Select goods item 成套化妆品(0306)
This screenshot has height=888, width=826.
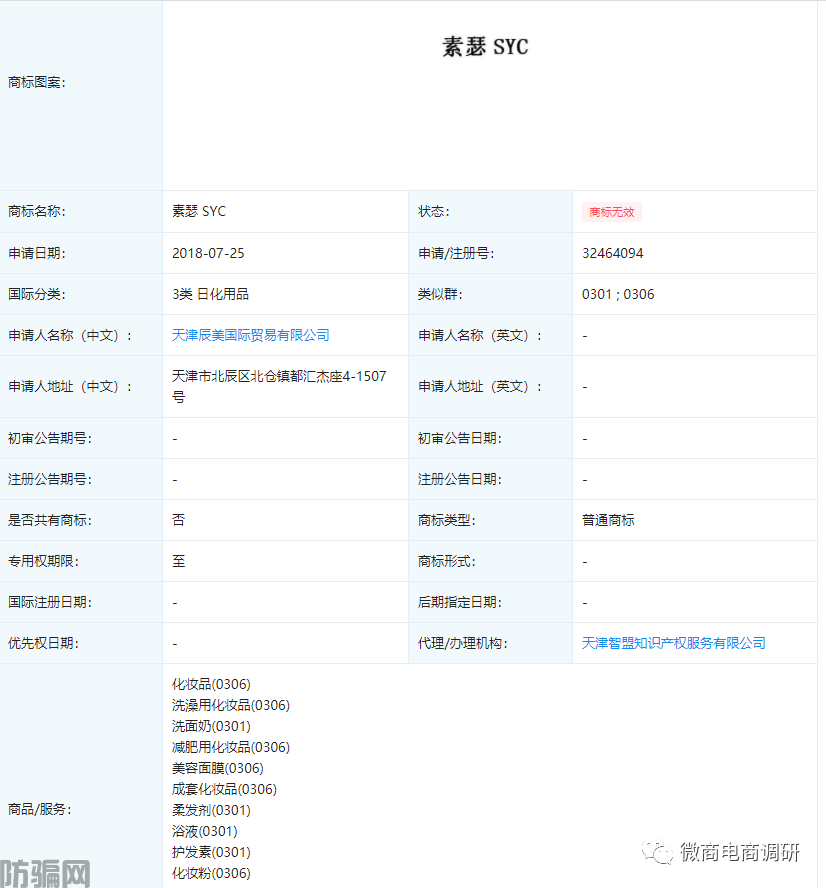[224, 789]
